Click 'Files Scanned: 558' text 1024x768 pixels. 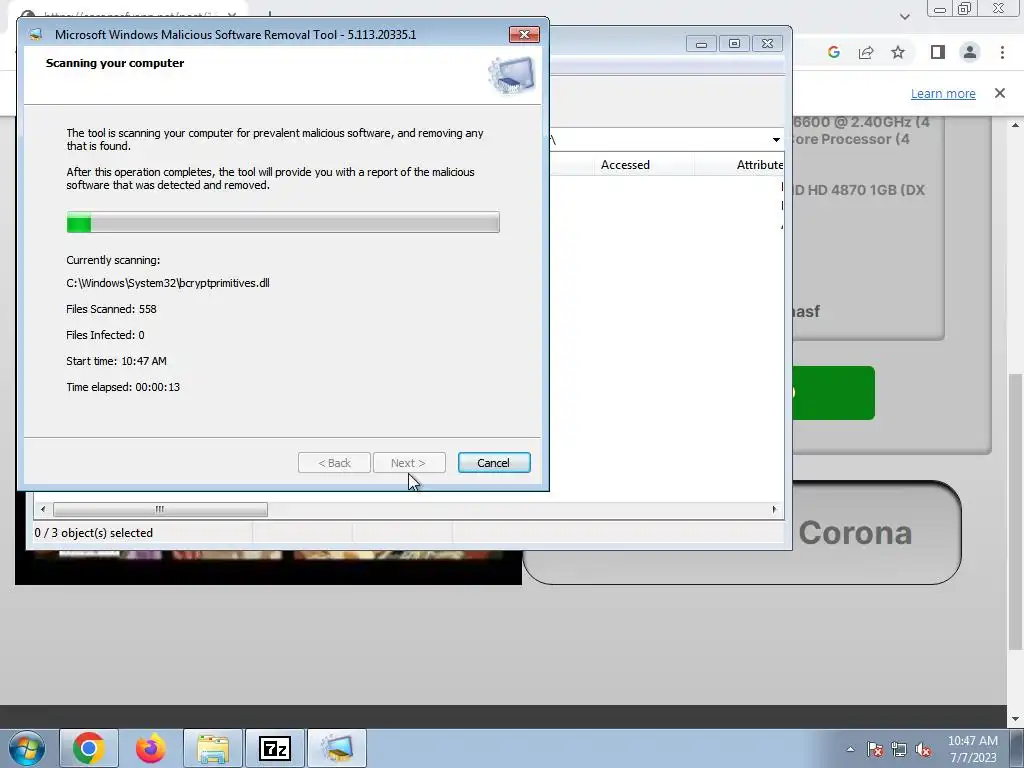tap(112, 309)
